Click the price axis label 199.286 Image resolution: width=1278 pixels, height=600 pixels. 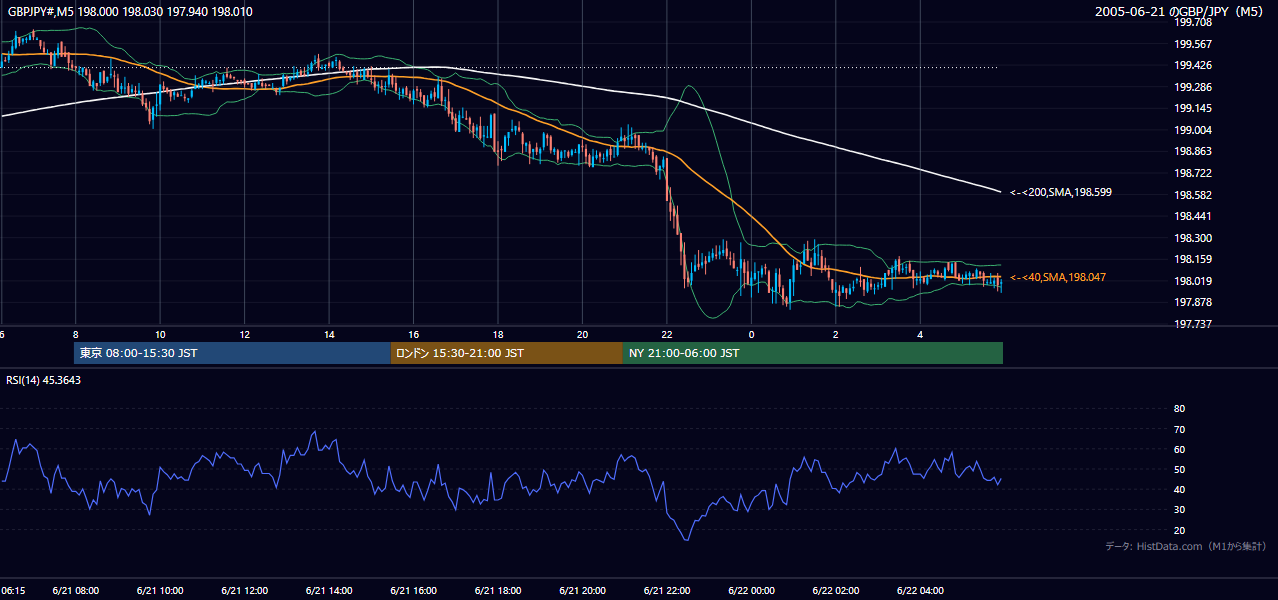[1192, 87]
